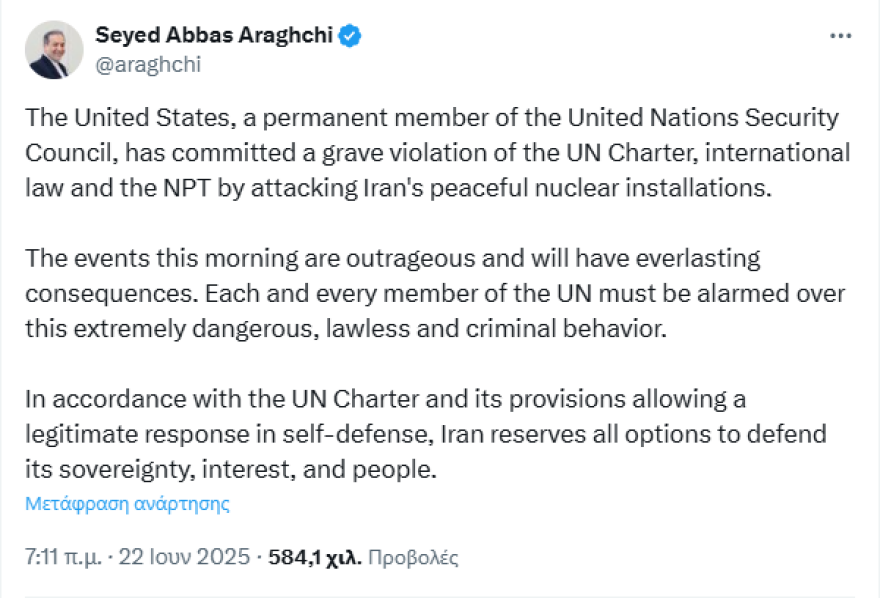
Task: Open the three-dot more options menu
Action: (x=840, y=36)
